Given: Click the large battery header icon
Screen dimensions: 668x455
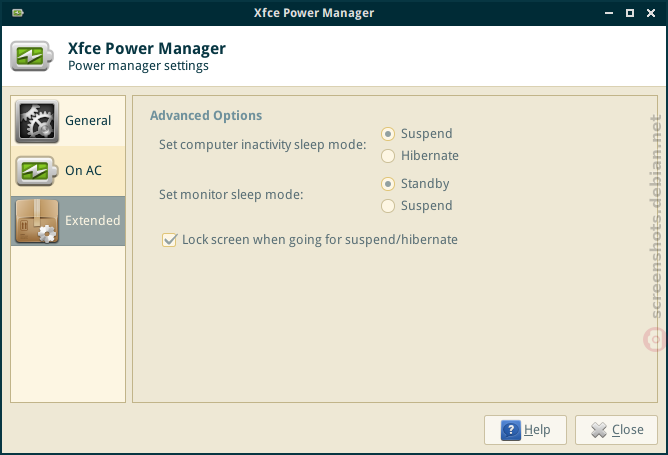Looking at the screenshot, I should coord(32,56).
